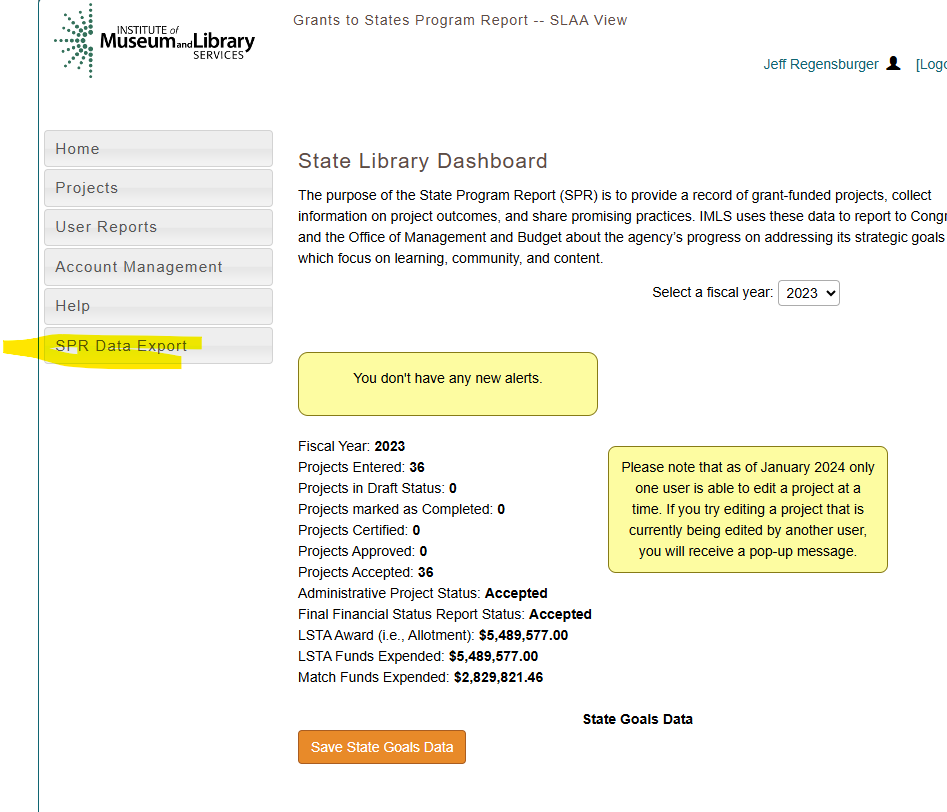Viewport: 947px width, 812px height.
Task: Open Jeff Regensburger user link
Action: [x=821, y=64]
